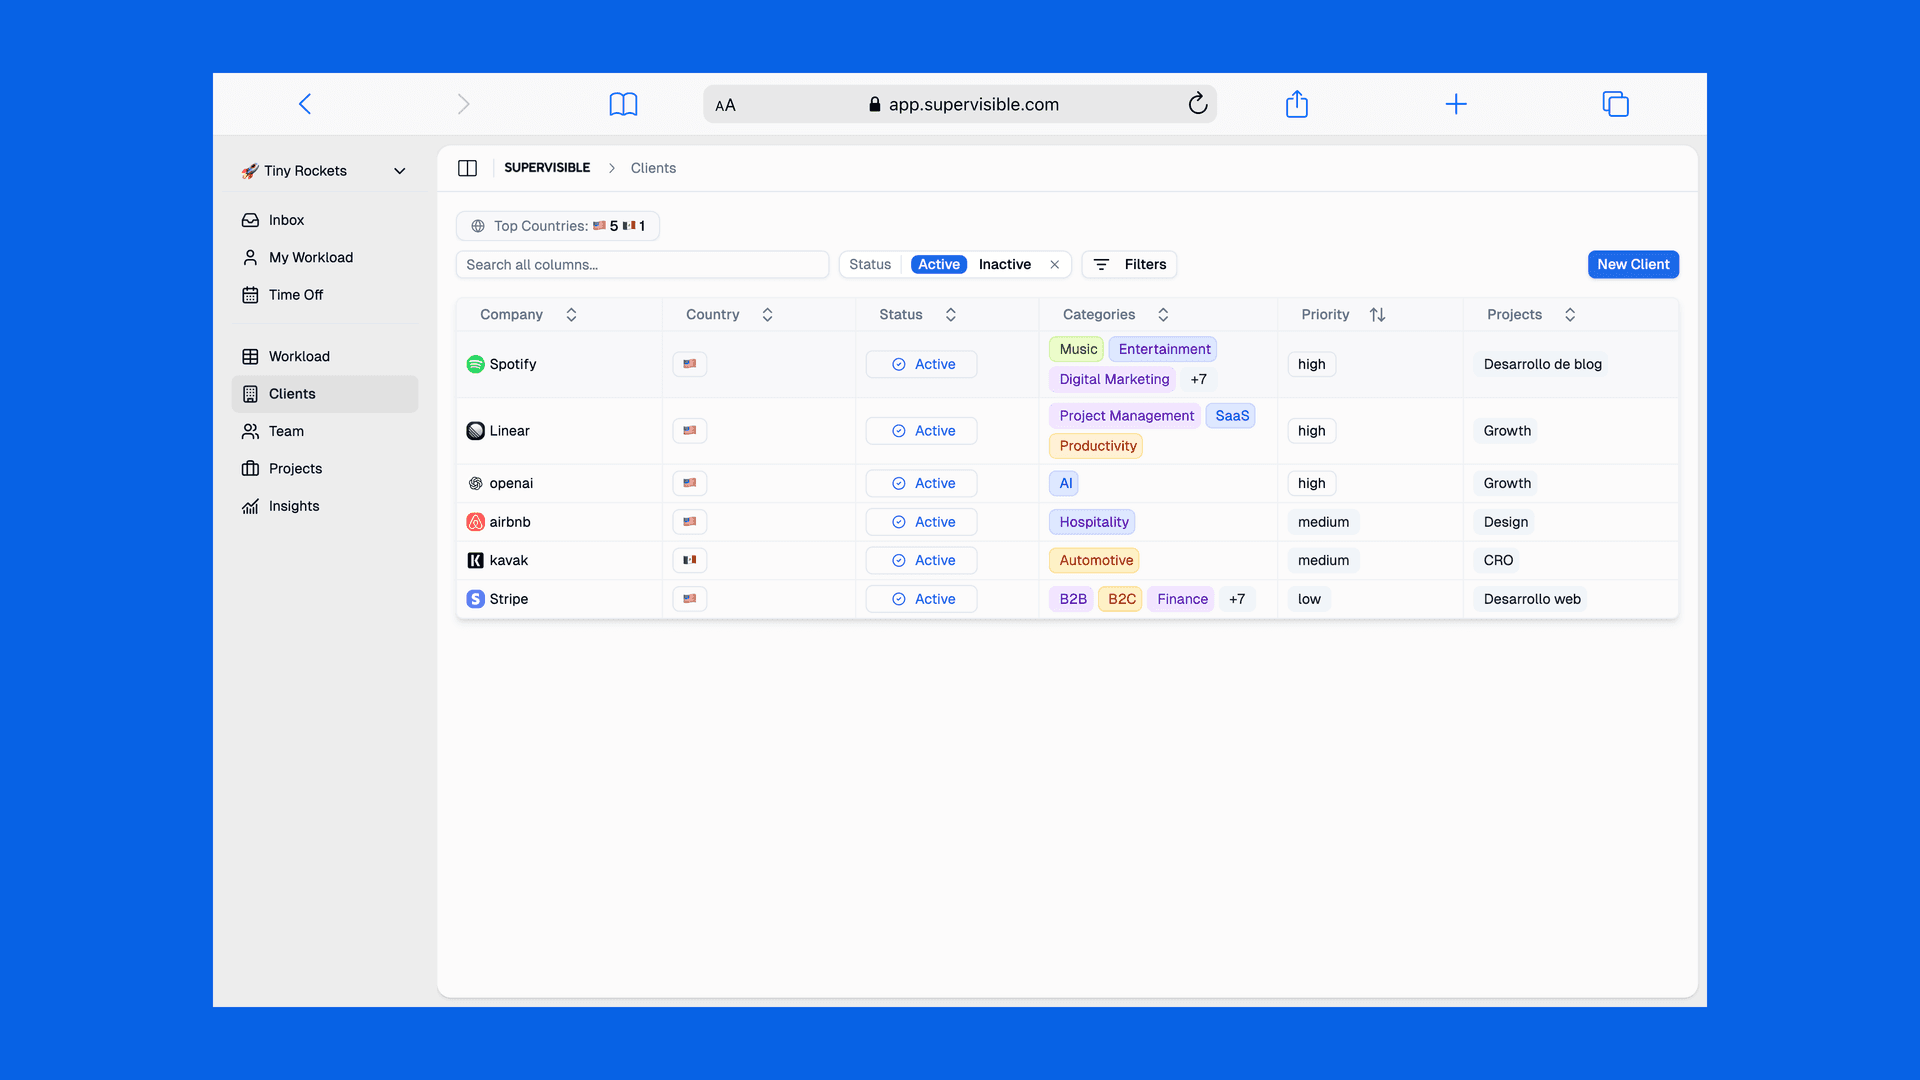Show all tabs overview icon
Image resolution: width=1920 pixels, height=1080 pixels.
pyautogui.click(x=1615, y=104)
